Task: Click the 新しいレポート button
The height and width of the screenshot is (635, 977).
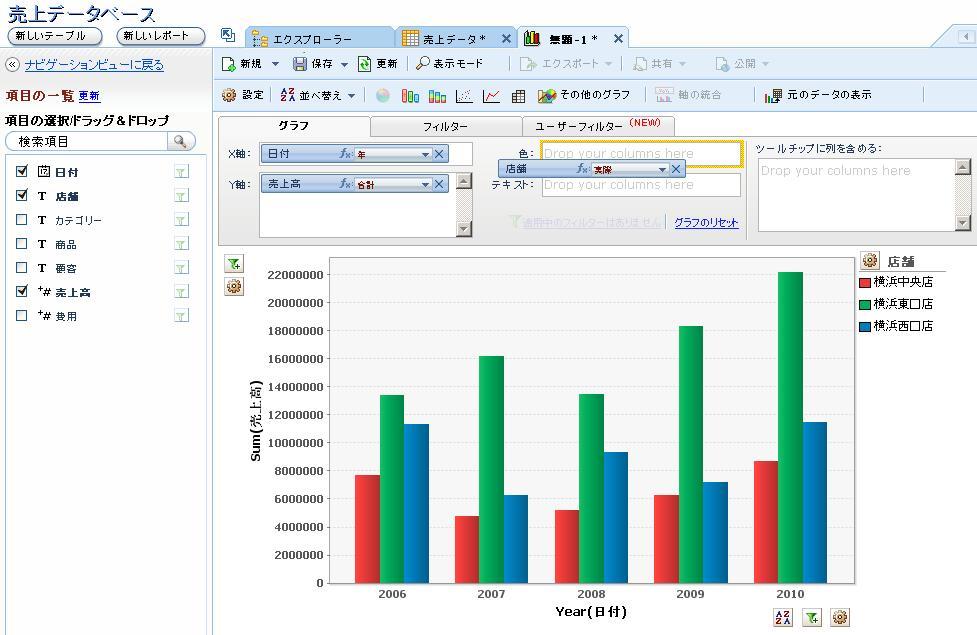Action: [160, 36]
